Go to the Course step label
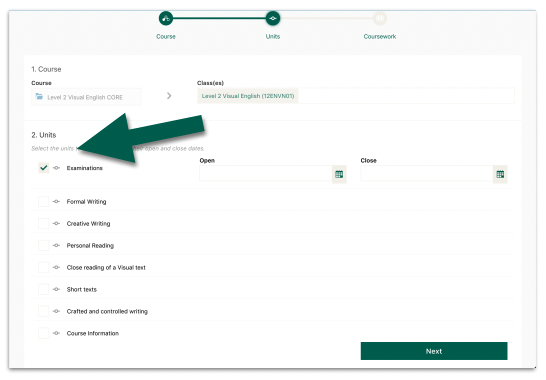The width and height of the screenshot is (546, 380). coord(166,37)
